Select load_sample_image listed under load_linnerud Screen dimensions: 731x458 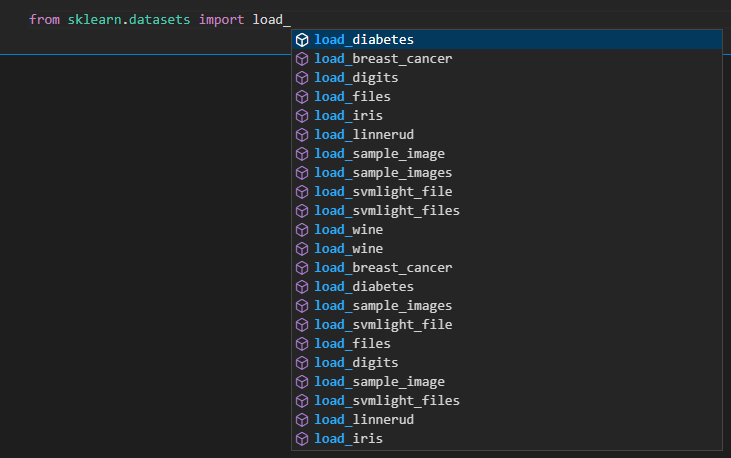(507, 154)
